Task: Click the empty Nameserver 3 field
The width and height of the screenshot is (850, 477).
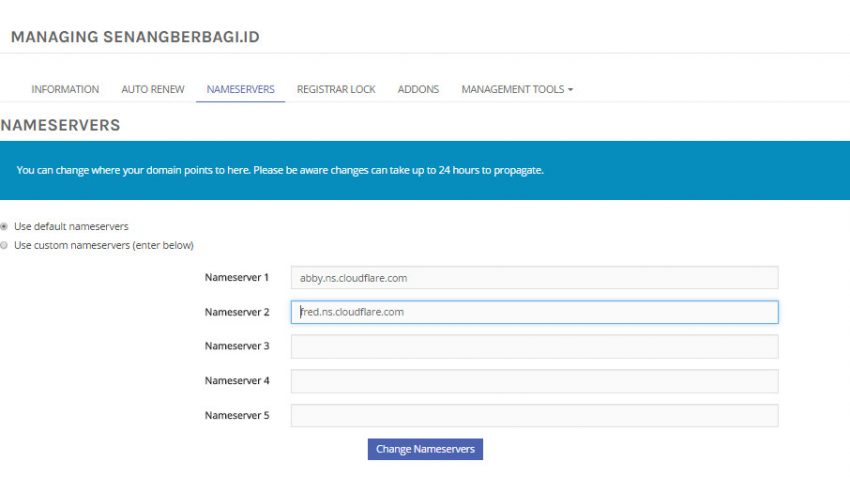Action: click(x=535, y=346)
